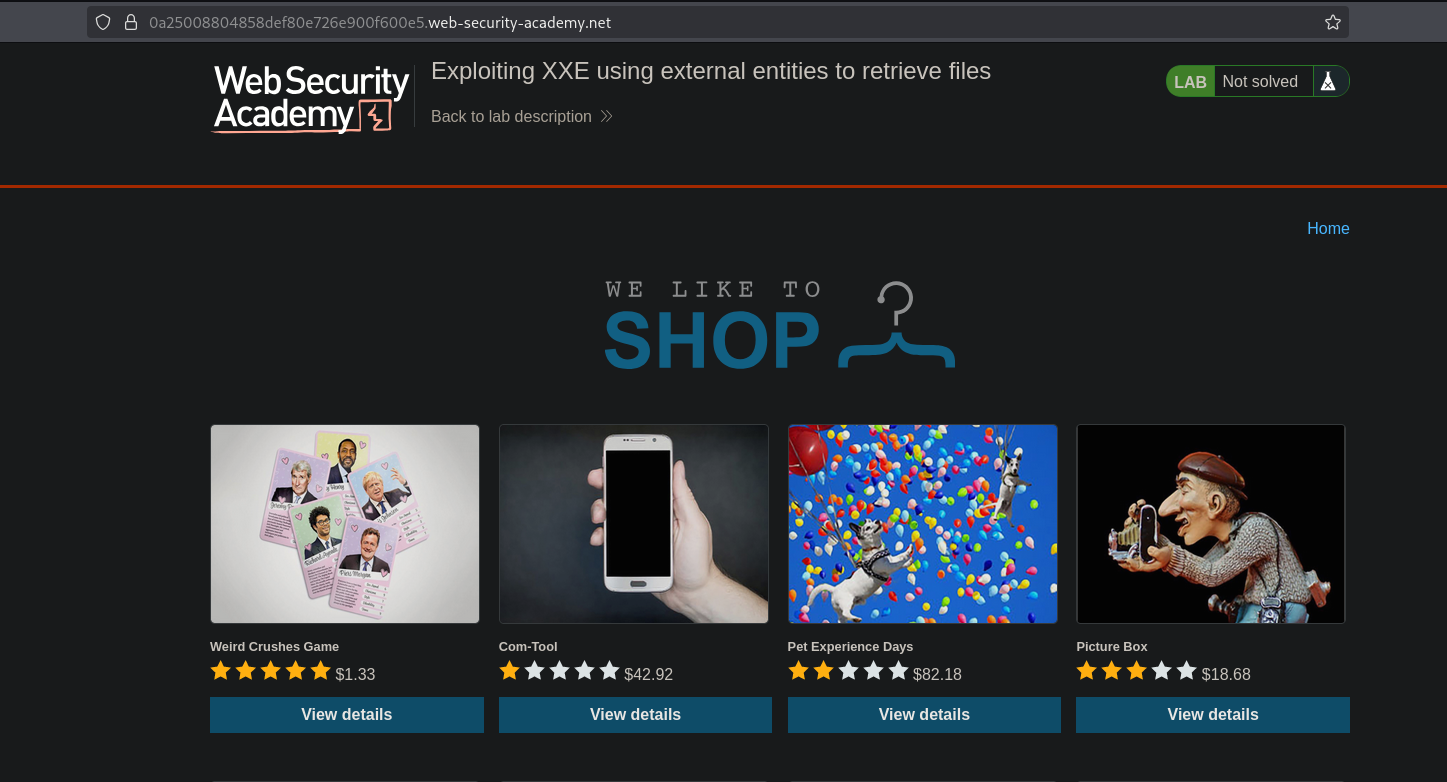Click the double chevron beside lab description
The height and width of the screenshot is (782, 1447).
606,117
